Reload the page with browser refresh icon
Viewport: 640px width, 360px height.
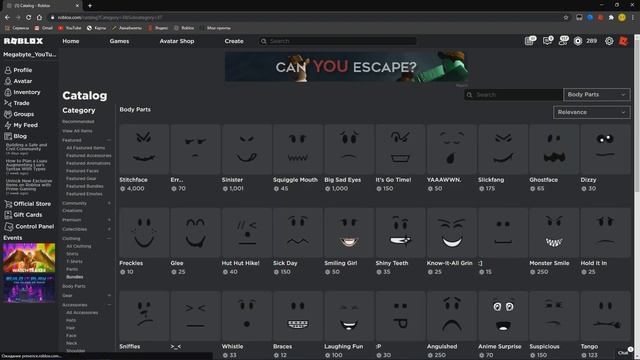(28, 17)
